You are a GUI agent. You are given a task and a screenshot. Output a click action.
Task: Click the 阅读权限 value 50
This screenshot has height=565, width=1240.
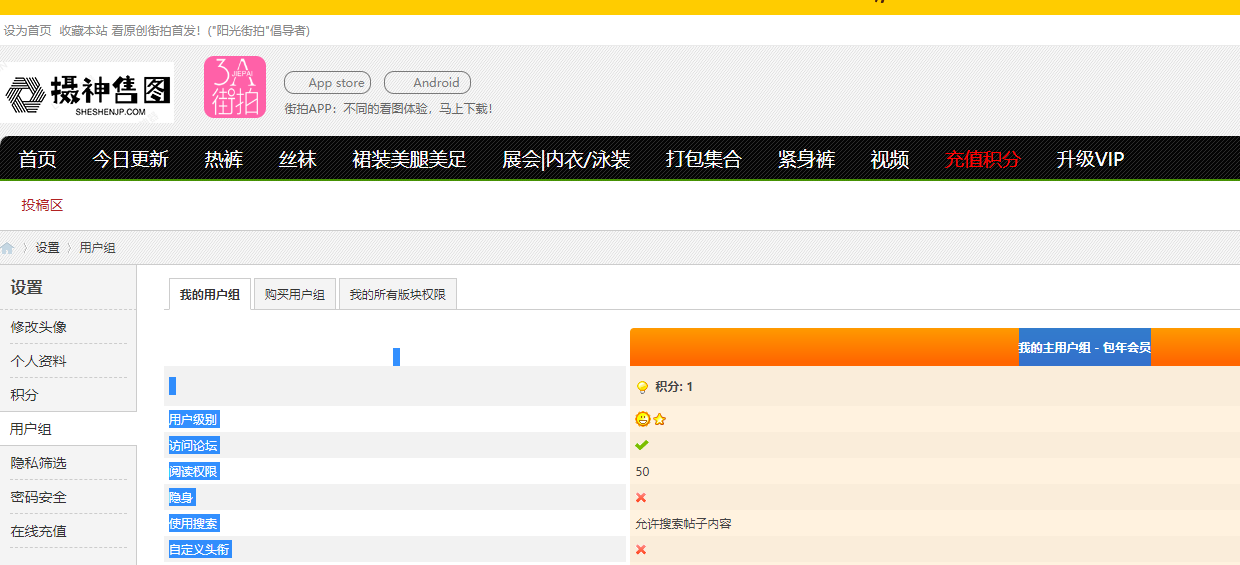pyautogui.click(x=642, y=471)
